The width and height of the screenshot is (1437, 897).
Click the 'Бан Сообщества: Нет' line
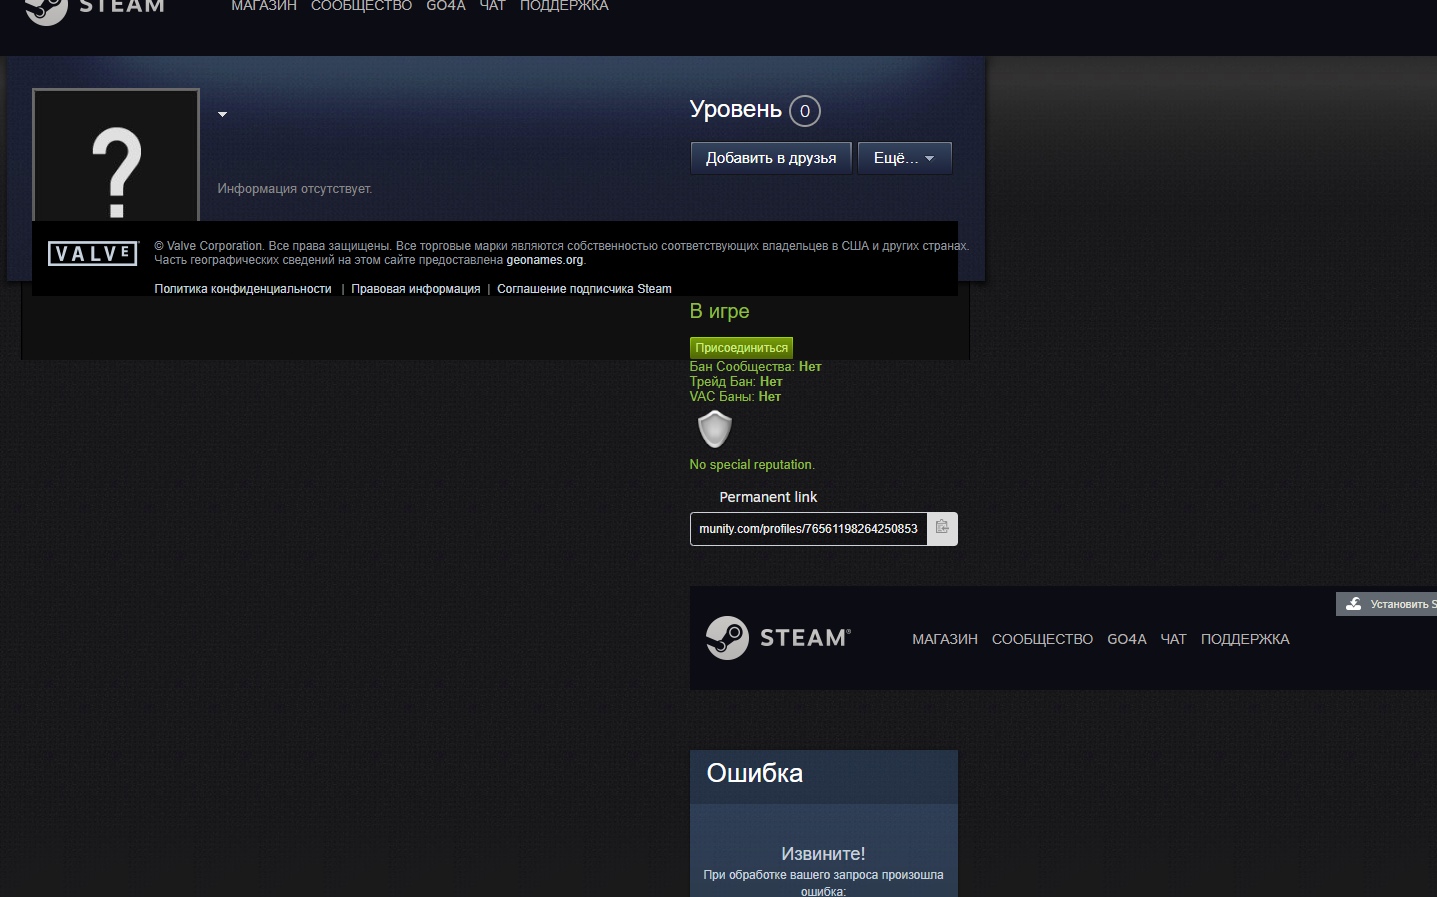pyautogui.click(x=755, y=367)
